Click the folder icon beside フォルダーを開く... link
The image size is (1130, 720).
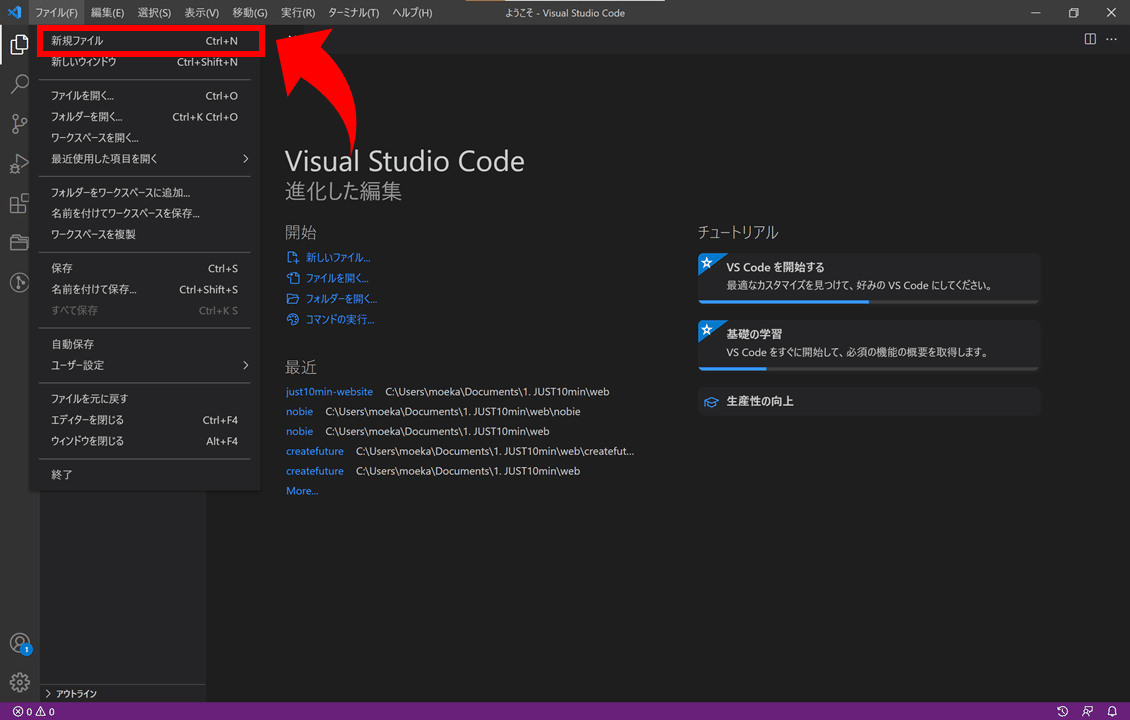pyautogui.click(x=293, y=298)
